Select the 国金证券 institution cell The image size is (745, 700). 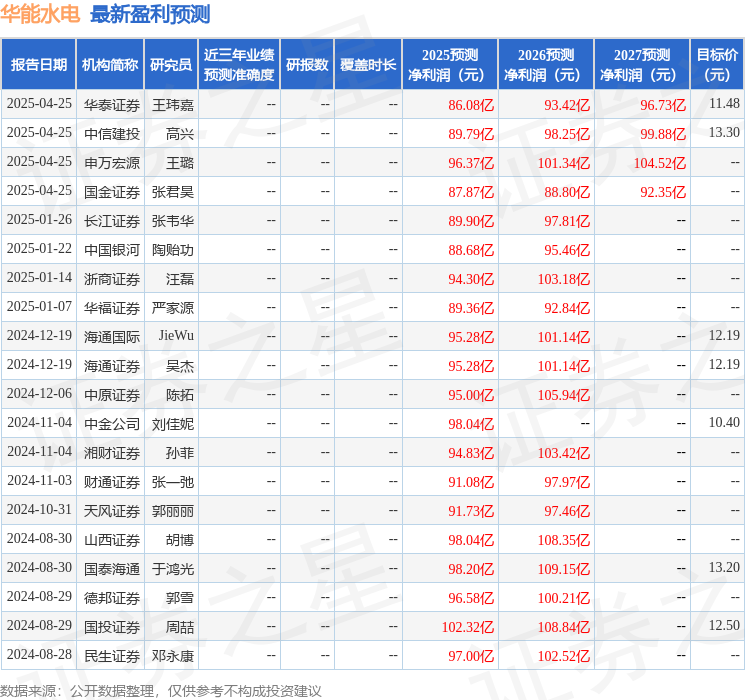click(x=112, y=192)
